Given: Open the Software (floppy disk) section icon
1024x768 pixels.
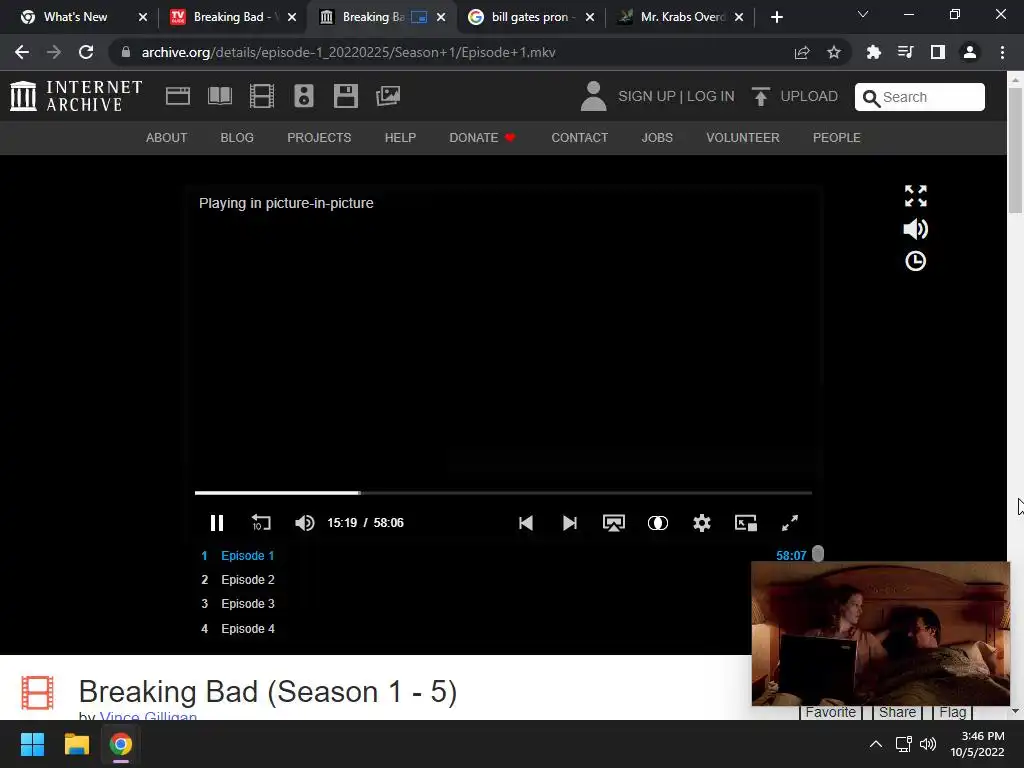Looking at the screenshot, I should point(345,96).
